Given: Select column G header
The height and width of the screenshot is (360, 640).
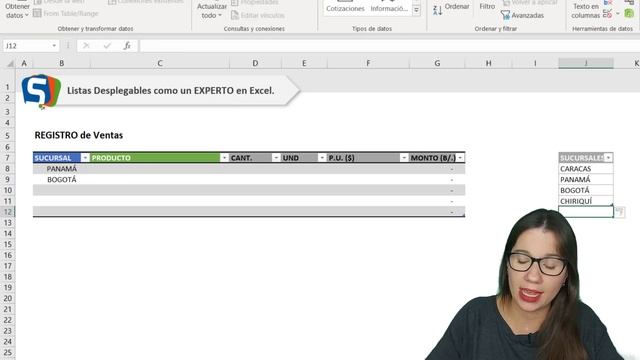Looking at the screenshot, I should (437, 63).
